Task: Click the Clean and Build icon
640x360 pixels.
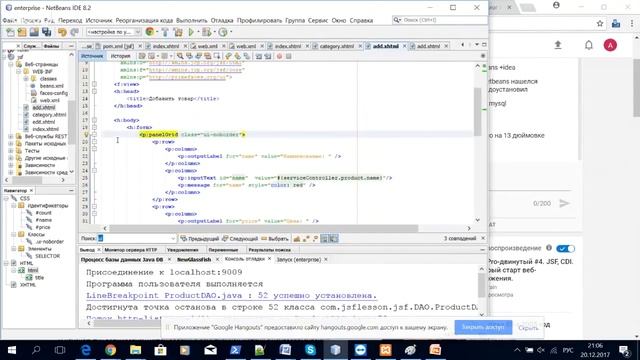Action: [178, 32]
